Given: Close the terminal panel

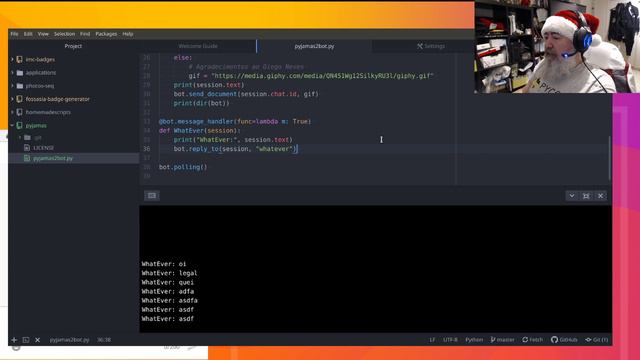Looking at the screenshot, I should pyautogui.click(x=600, y=196).
